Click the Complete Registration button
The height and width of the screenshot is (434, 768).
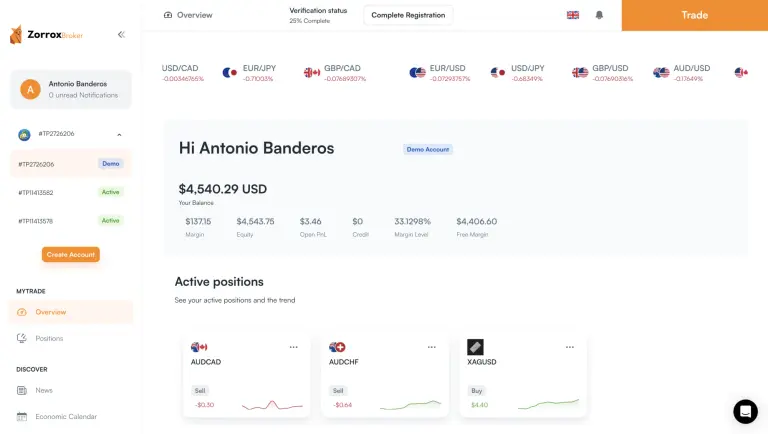point(408,15)
